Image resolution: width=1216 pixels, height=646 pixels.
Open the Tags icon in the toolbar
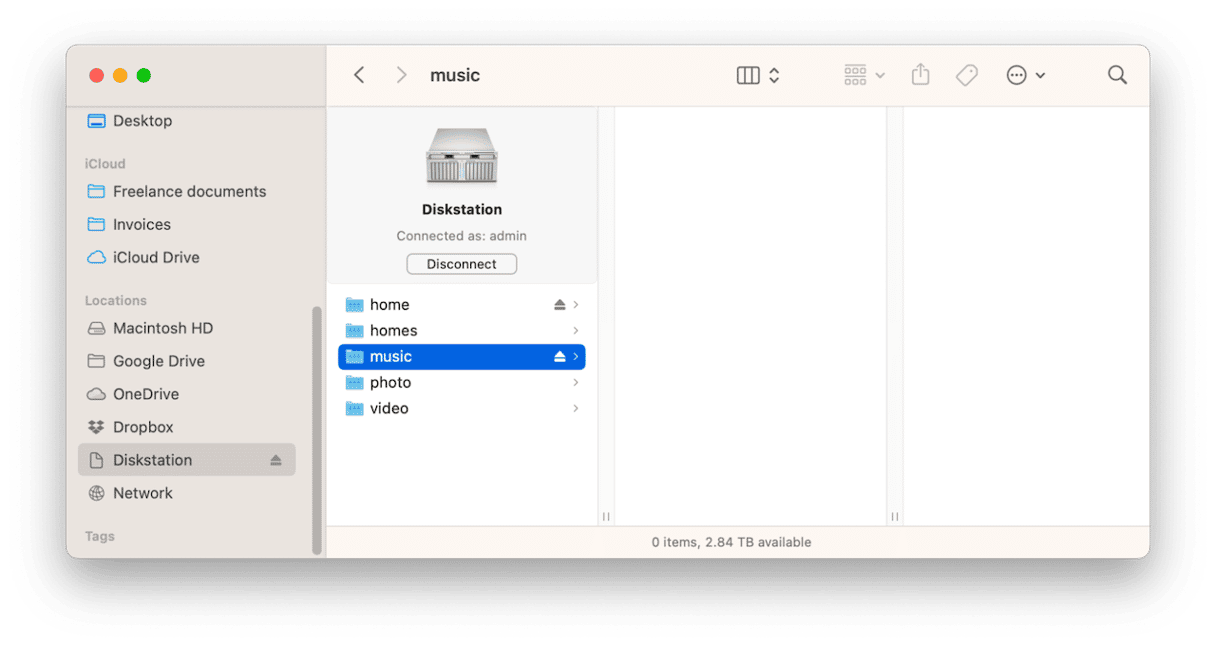coord(966,74)
